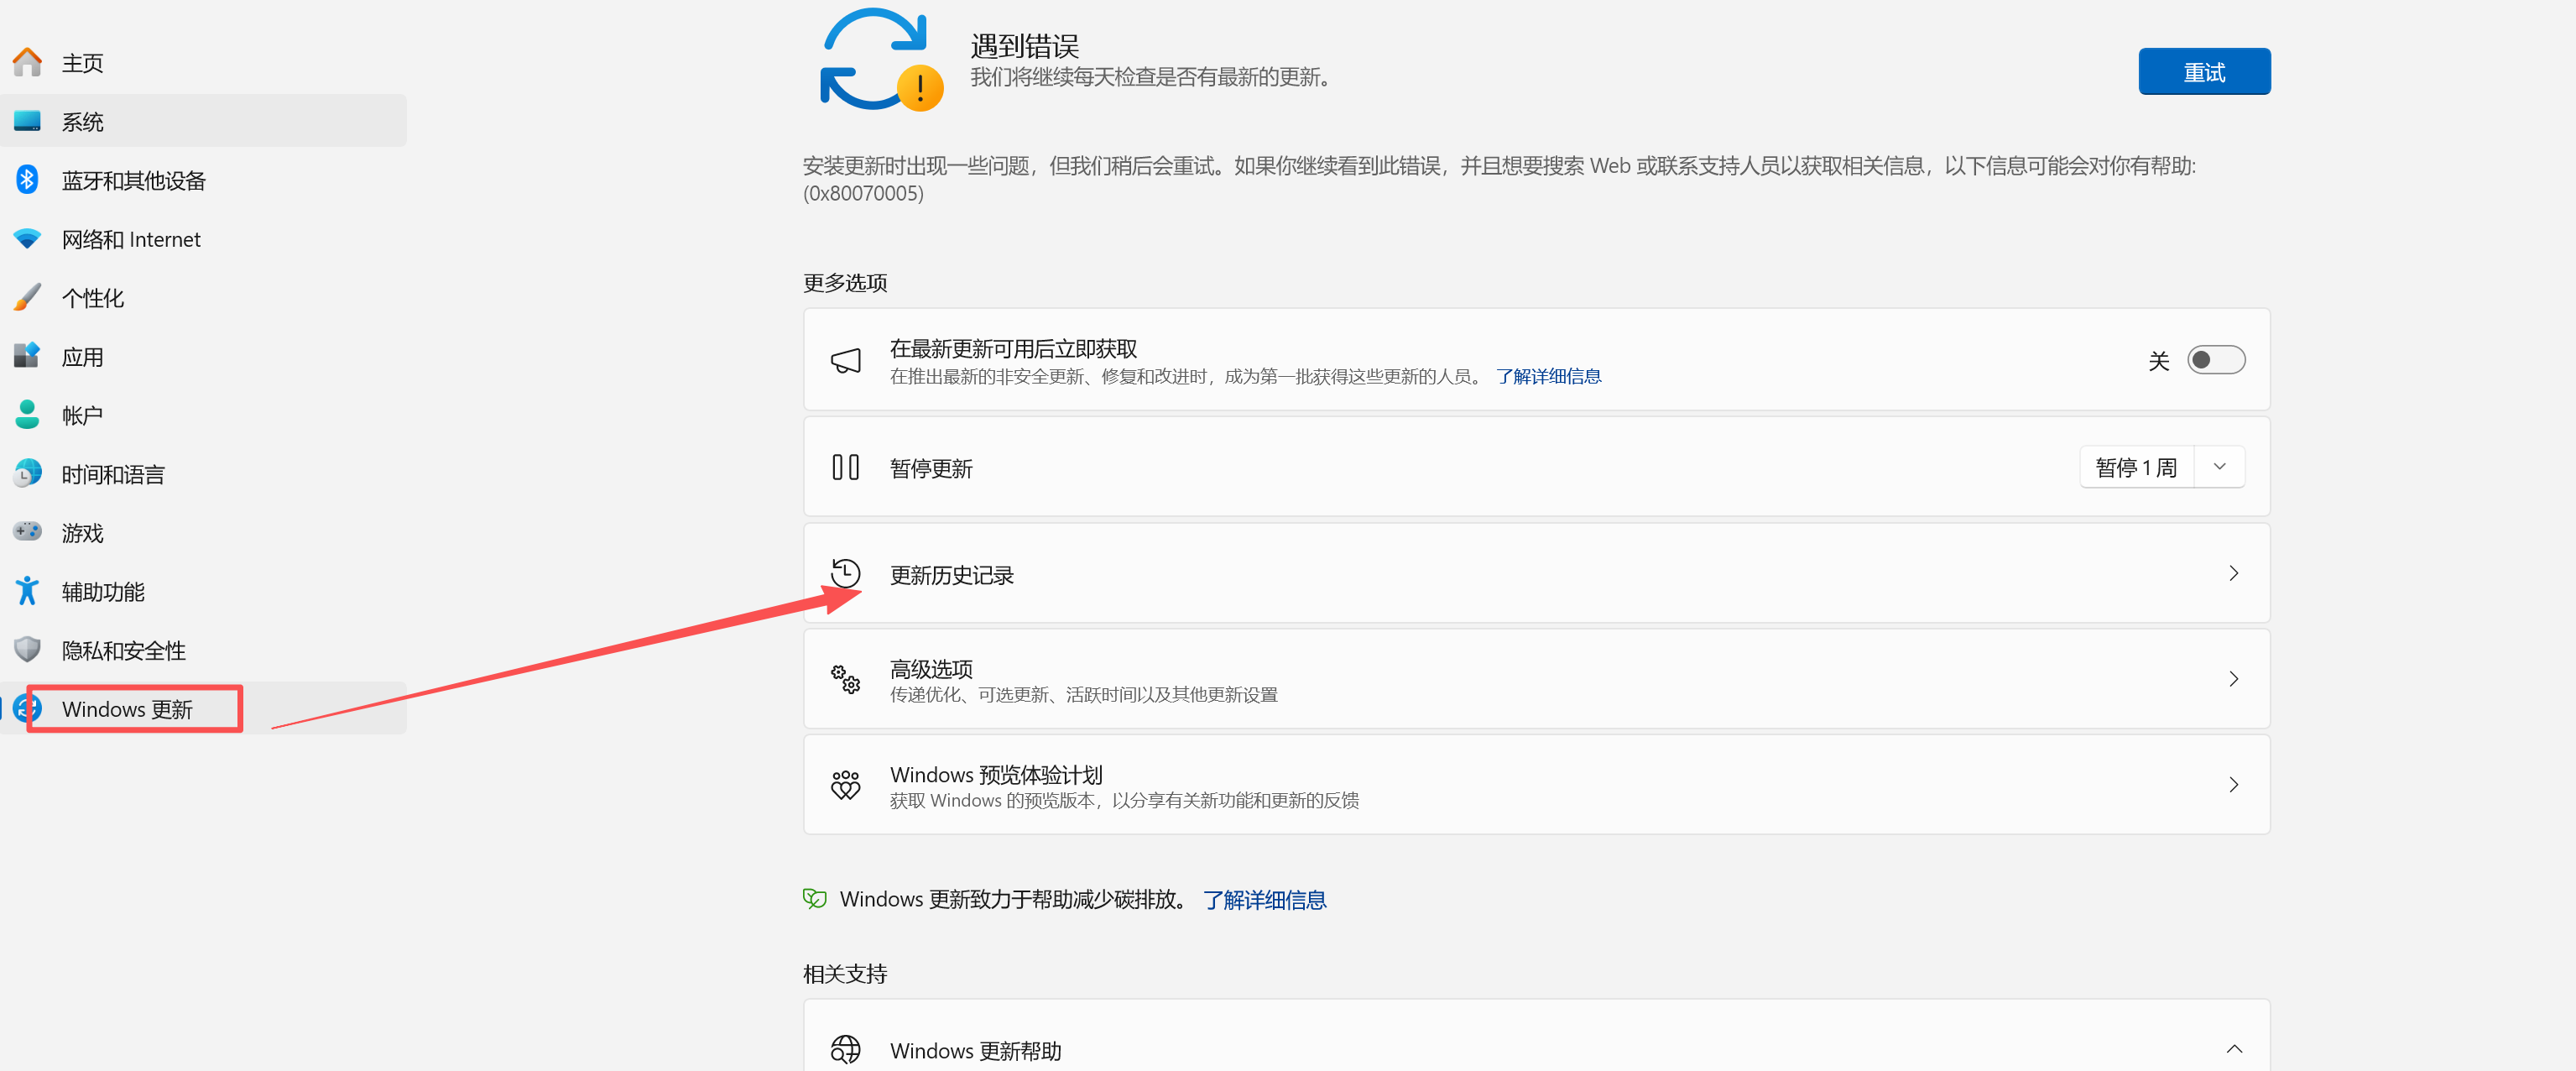The width and height of the screenshot is (2576, 1071).
Task: Click the gamepad icon for Gaming
Action: (x=27, y=532)
